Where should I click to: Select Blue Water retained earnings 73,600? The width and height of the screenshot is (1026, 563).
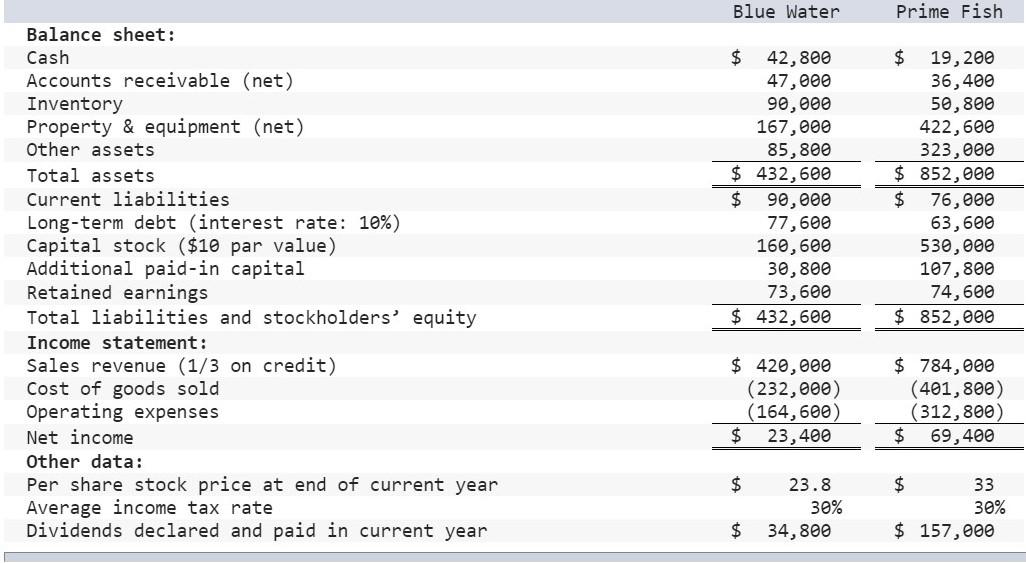click(x=799, y=292)
